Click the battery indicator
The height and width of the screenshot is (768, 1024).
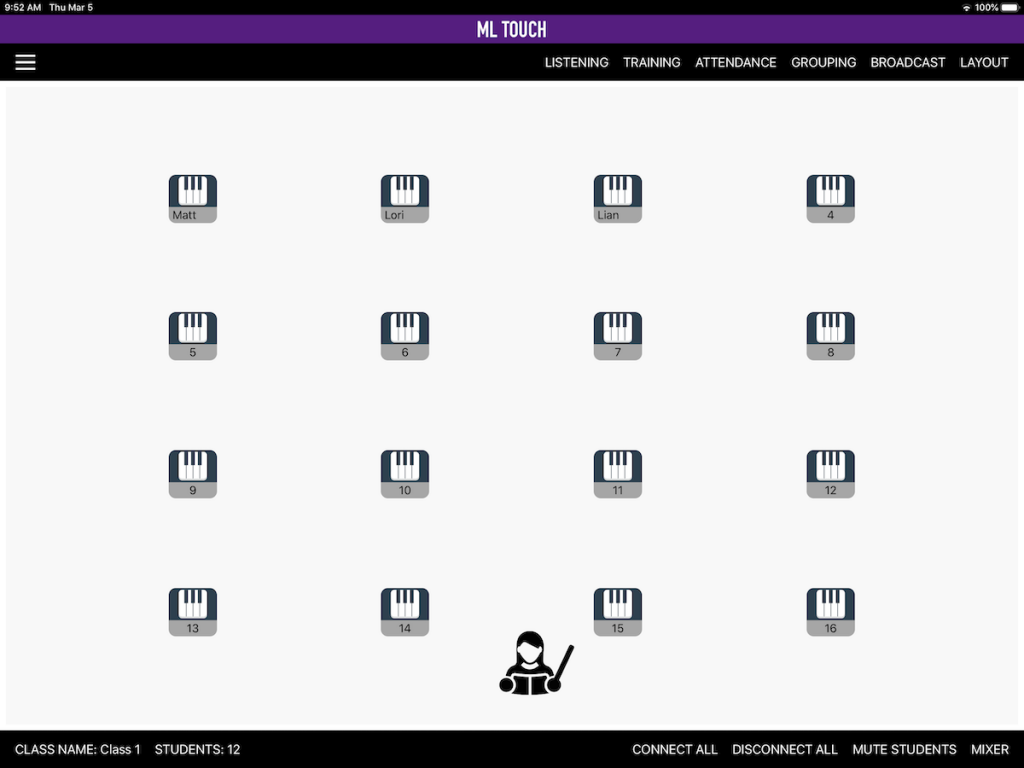tap(1010, 8)
